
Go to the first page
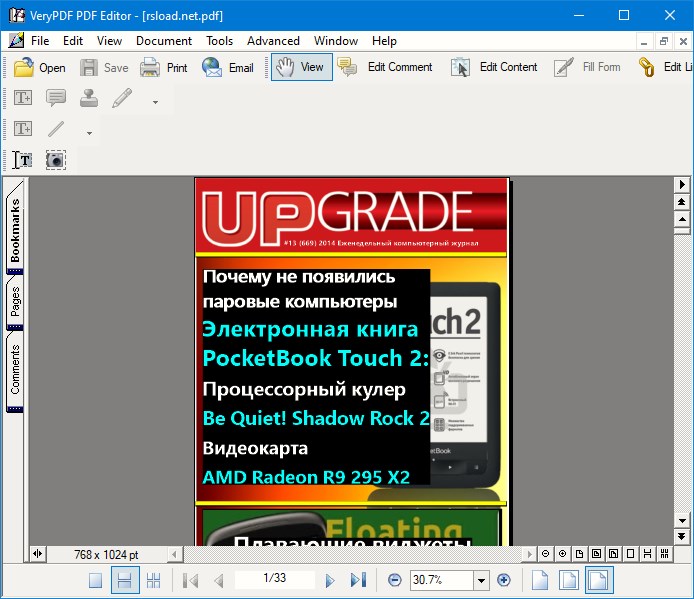pyautogui.click(x=191, y=580)
